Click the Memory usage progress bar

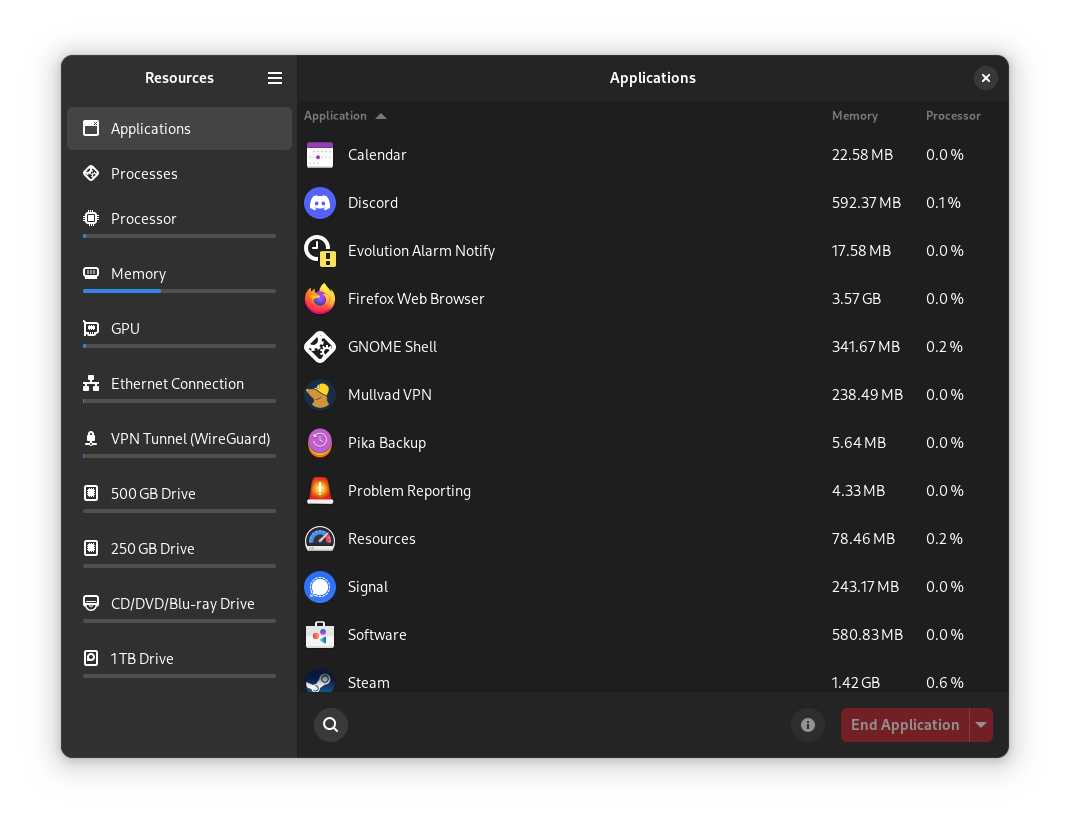[x=179, y=291]
